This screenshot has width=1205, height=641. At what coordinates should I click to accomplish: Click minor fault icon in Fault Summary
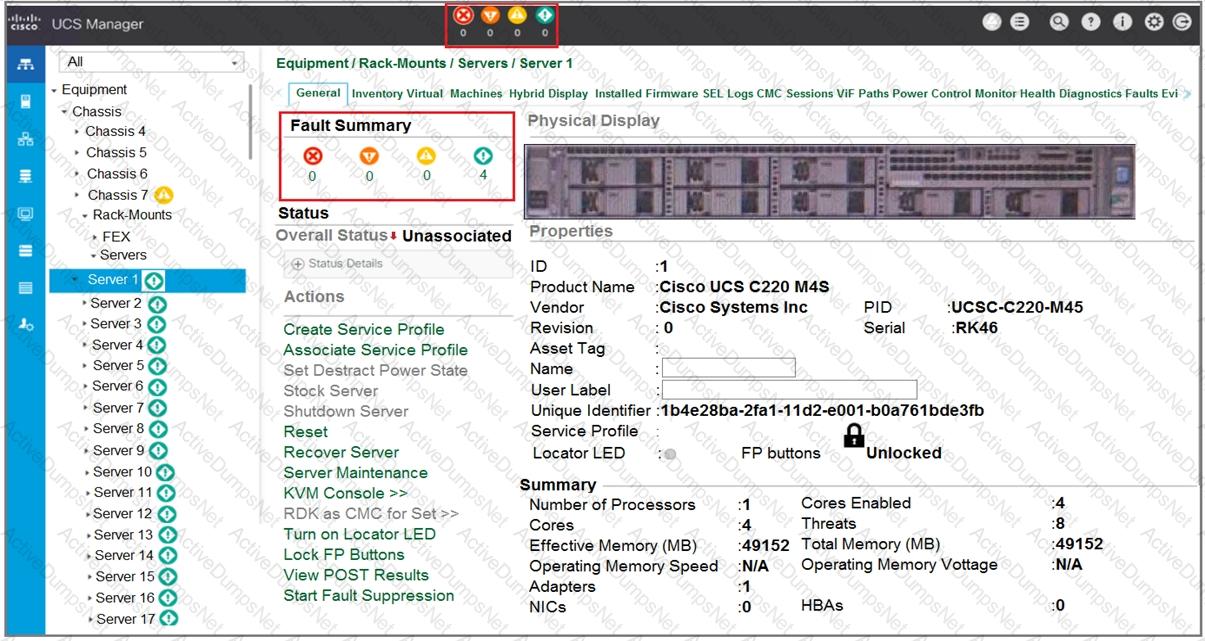426,156
